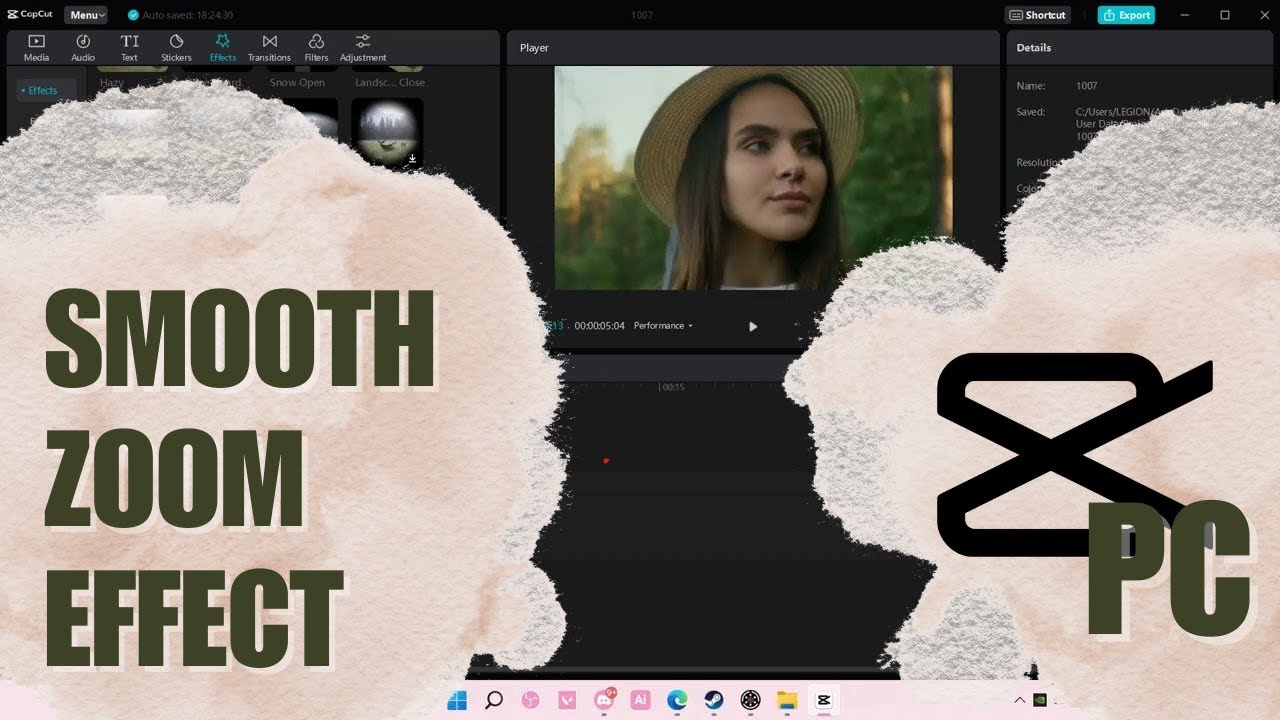Minimize the CapCut window
The width and height of the screenshot is (1280, 720).
[1186, 15]
